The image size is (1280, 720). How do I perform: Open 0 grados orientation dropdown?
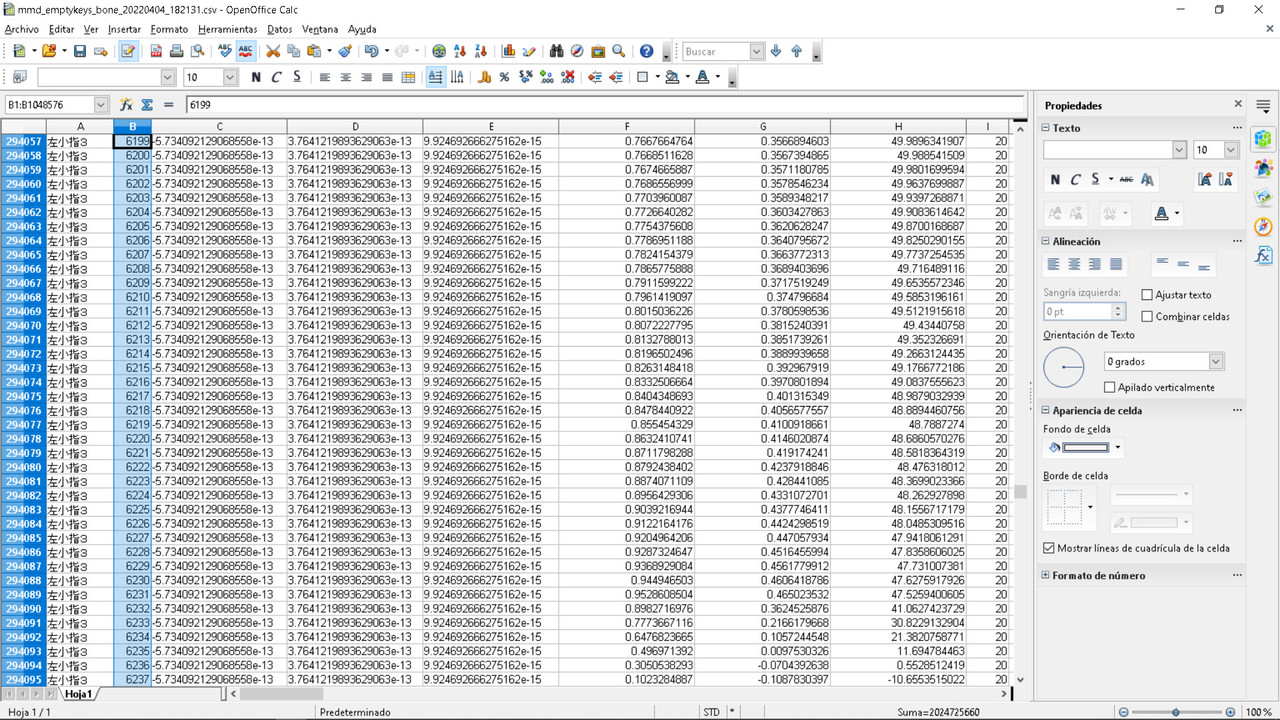click(1216, 361)
